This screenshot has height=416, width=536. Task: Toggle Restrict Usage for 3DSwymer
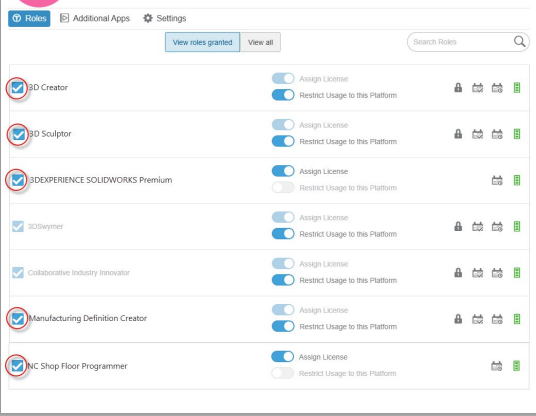click(283, 233)
